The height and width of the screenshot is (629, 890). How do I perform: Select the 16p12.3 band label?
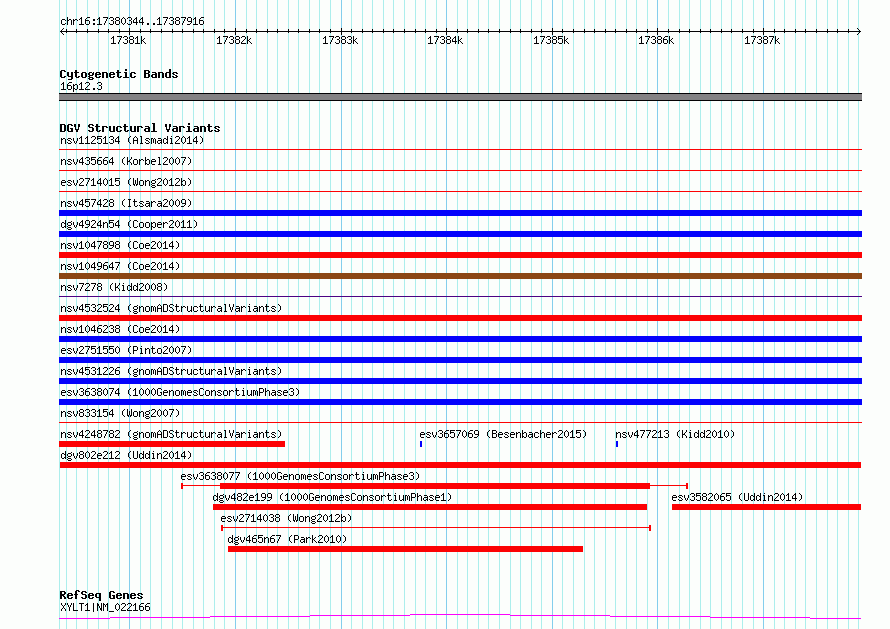81,86
